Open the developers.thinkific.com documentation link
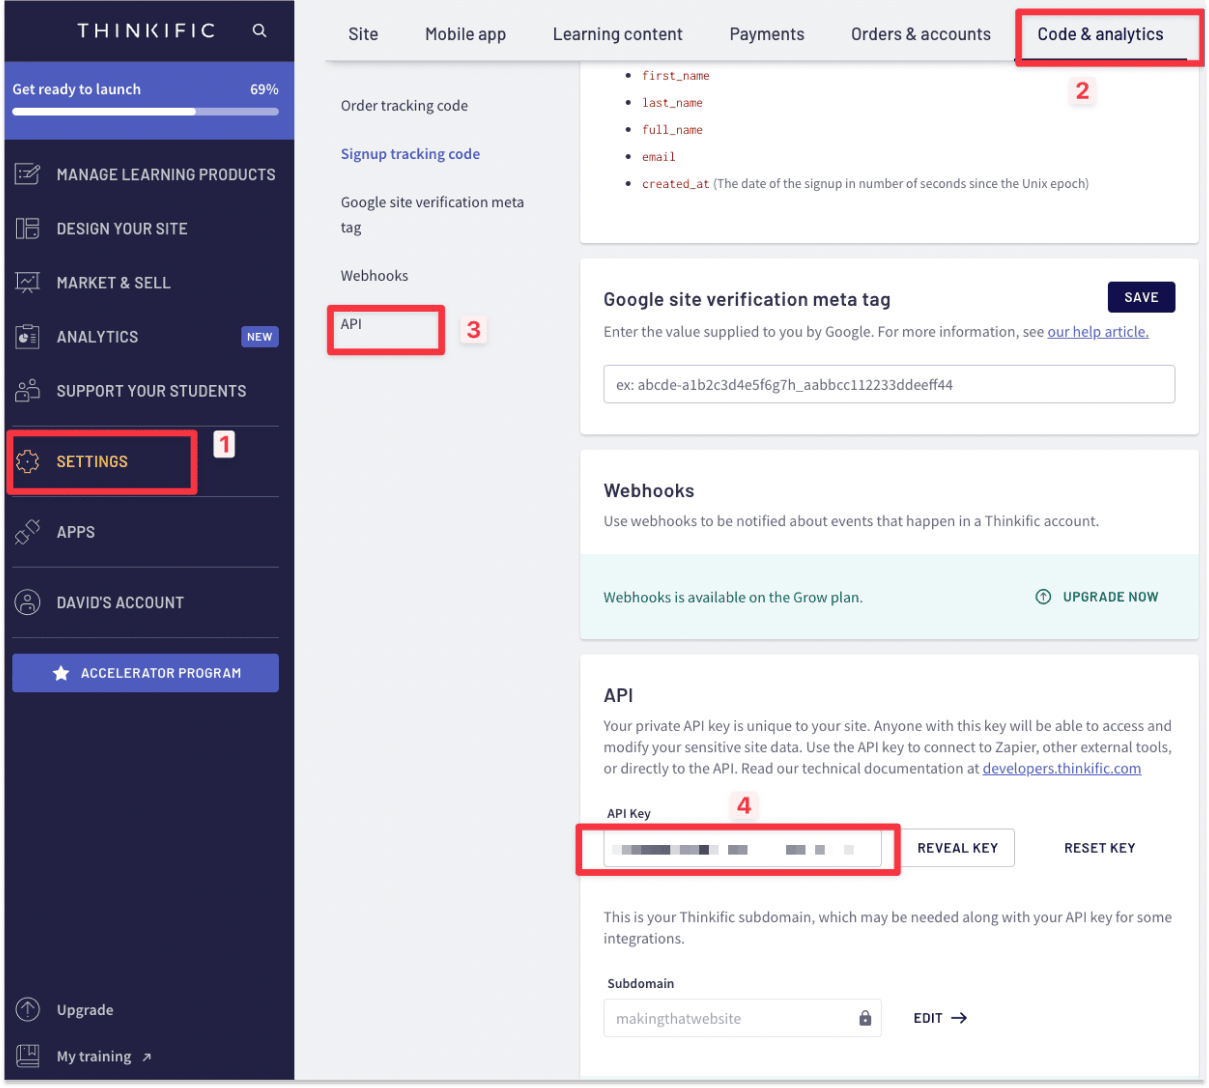Image resolution: width=1209 pixels, height=1088 pixels. pyautogui.click(x=1061, y=768)
